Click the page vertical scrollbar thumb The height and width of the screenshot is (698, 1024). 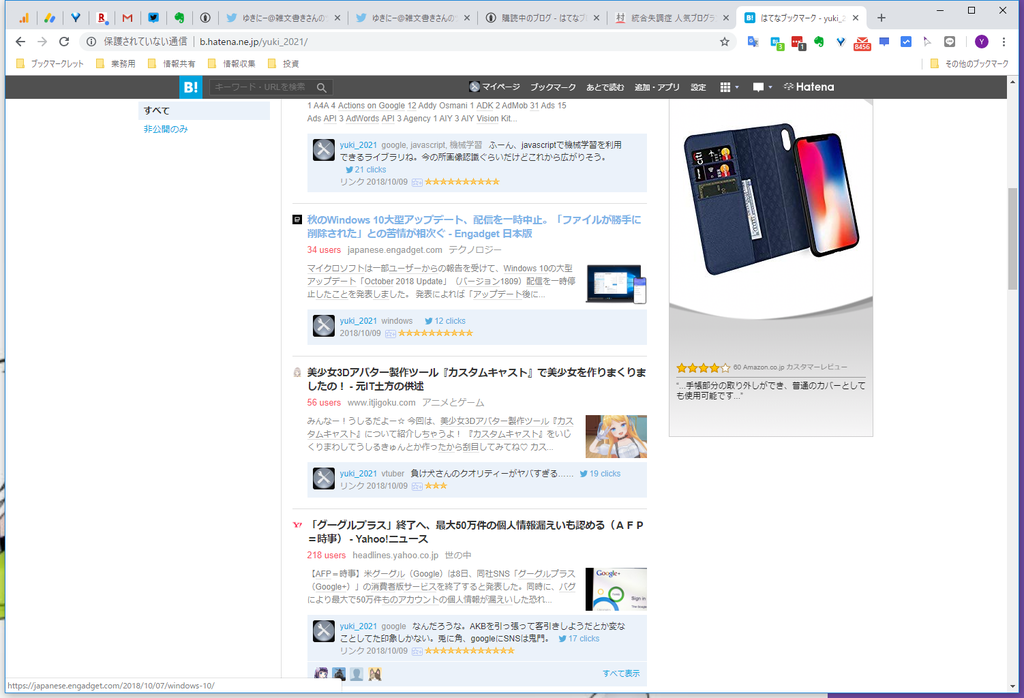[x=1013, y=240]
